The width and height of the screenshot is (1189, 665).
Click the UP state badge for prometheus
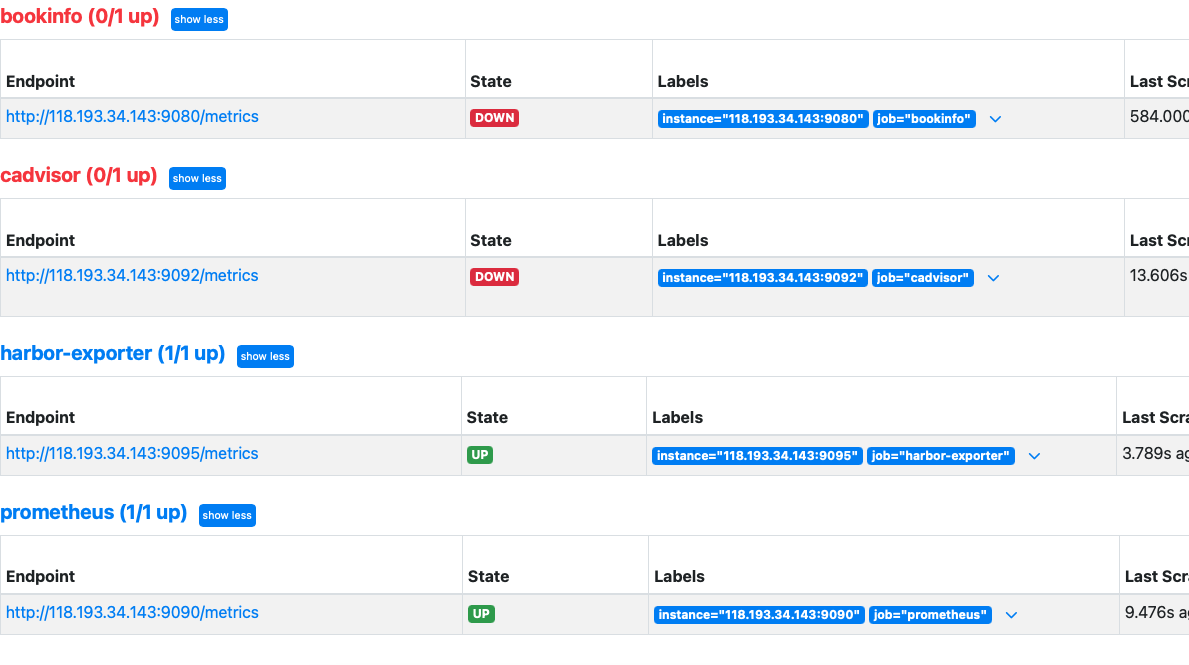(481, 614)
